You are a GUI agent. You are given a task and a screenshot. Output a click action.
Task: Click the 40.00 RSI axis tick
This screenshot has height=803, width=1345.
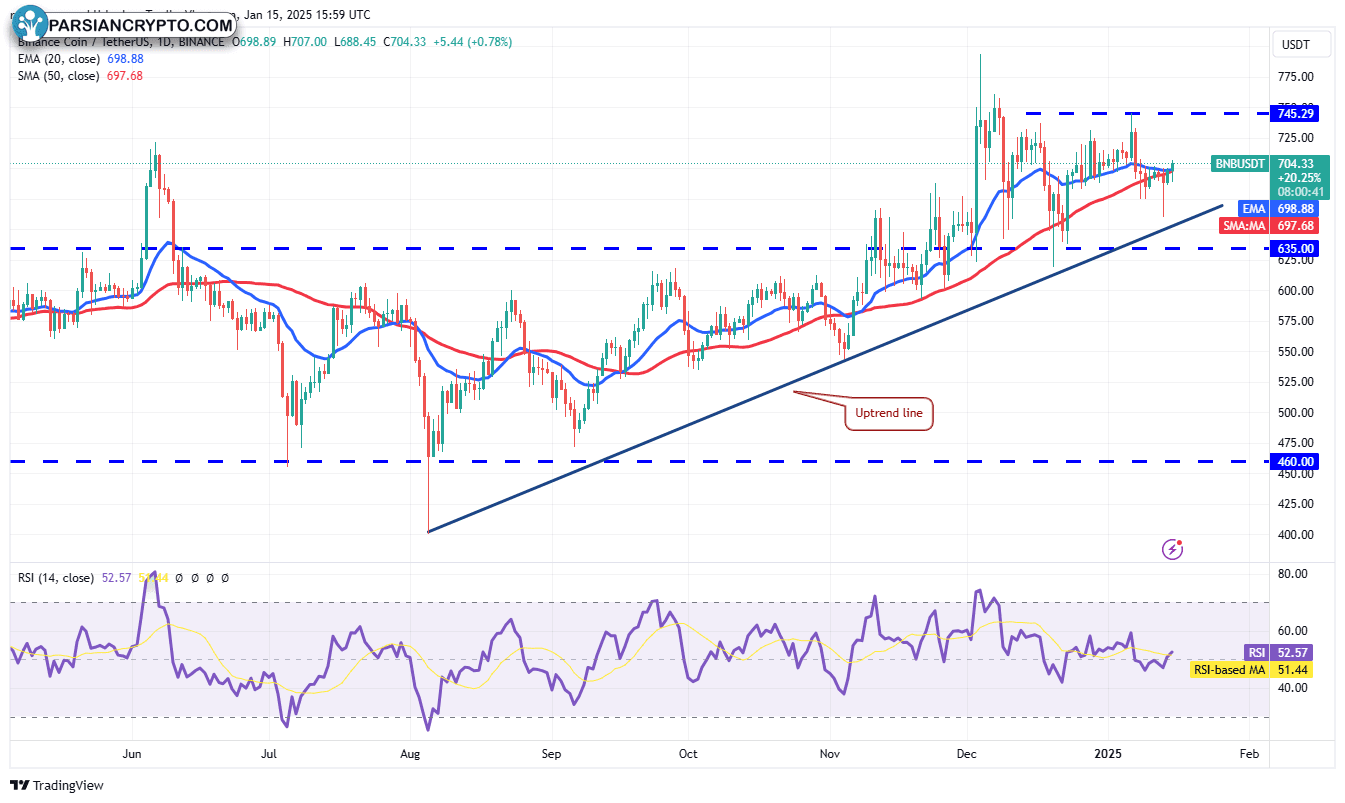click(1292, 688)
